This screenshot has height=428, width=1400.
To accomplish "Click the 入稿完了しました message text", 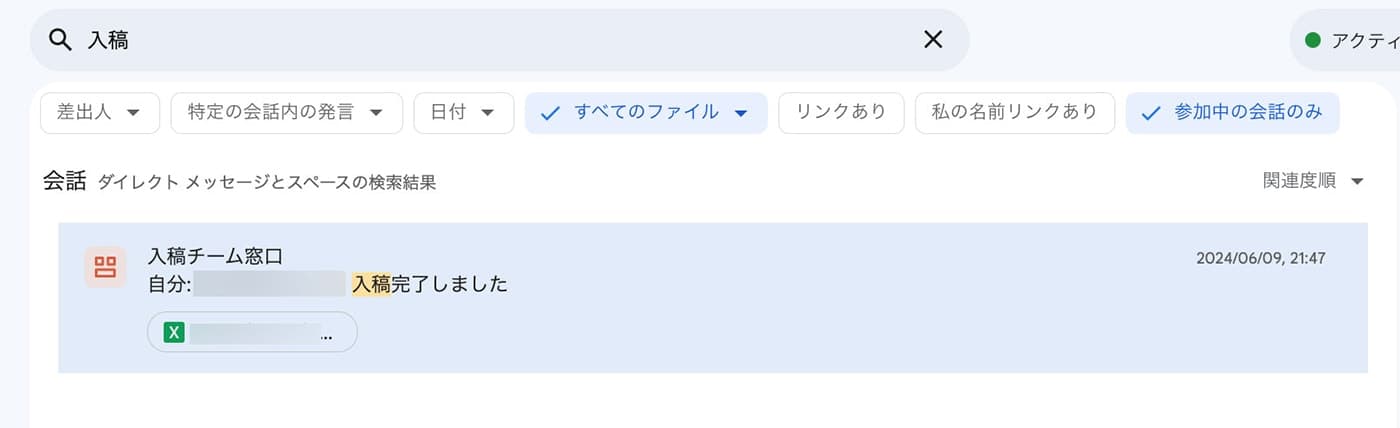I will tap(430, 285).
